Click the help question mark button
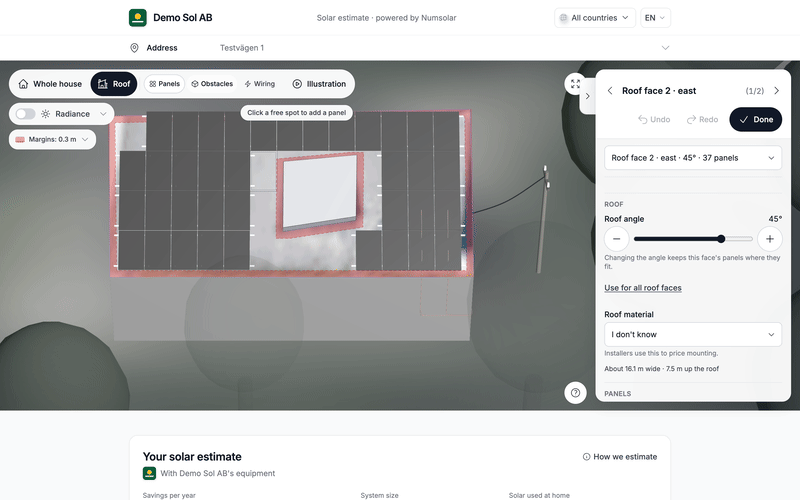The width and height of the screenshot is (800, 500). [x=575, y=393]
